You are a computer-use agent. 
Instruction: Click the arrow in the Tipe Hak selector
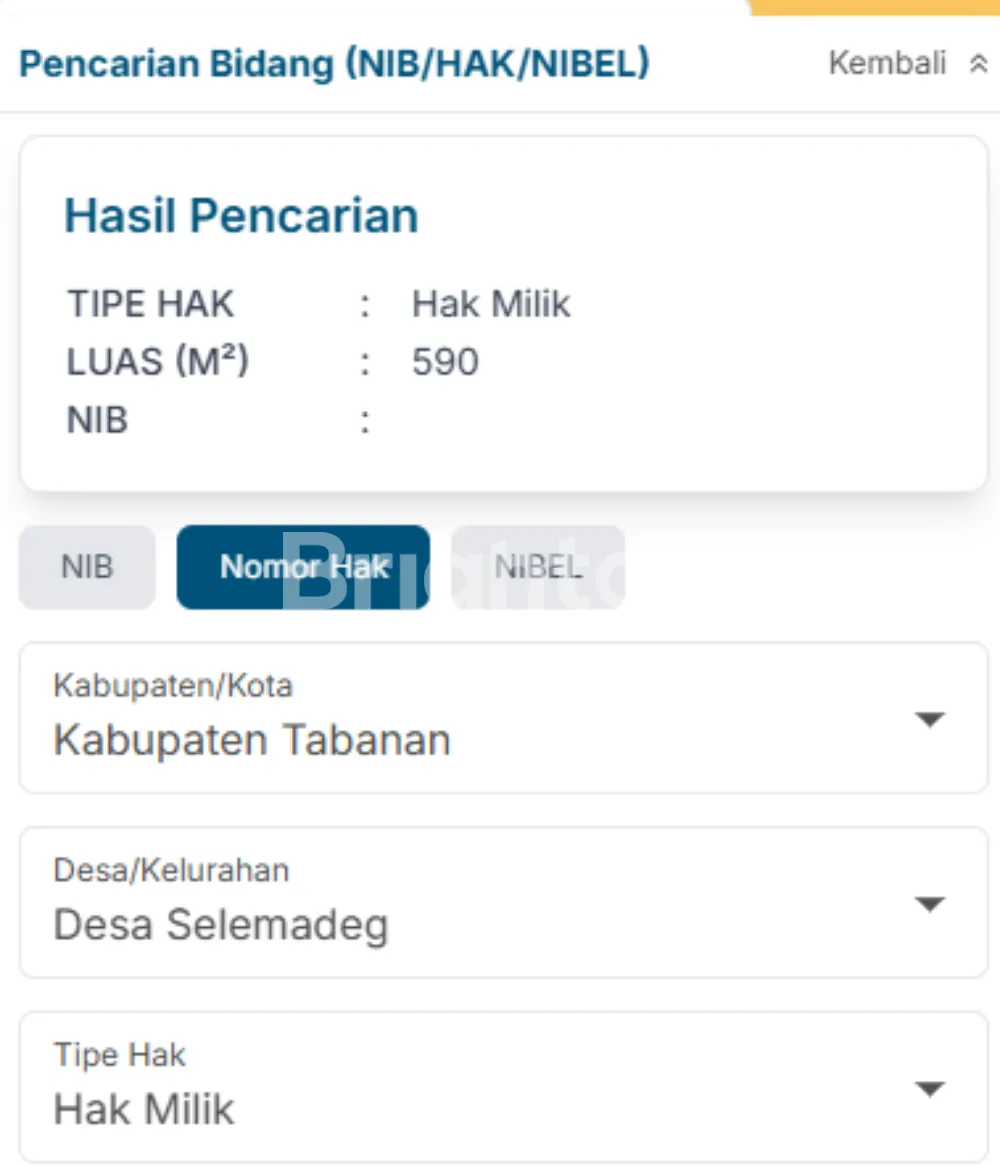click(930, 1089)
